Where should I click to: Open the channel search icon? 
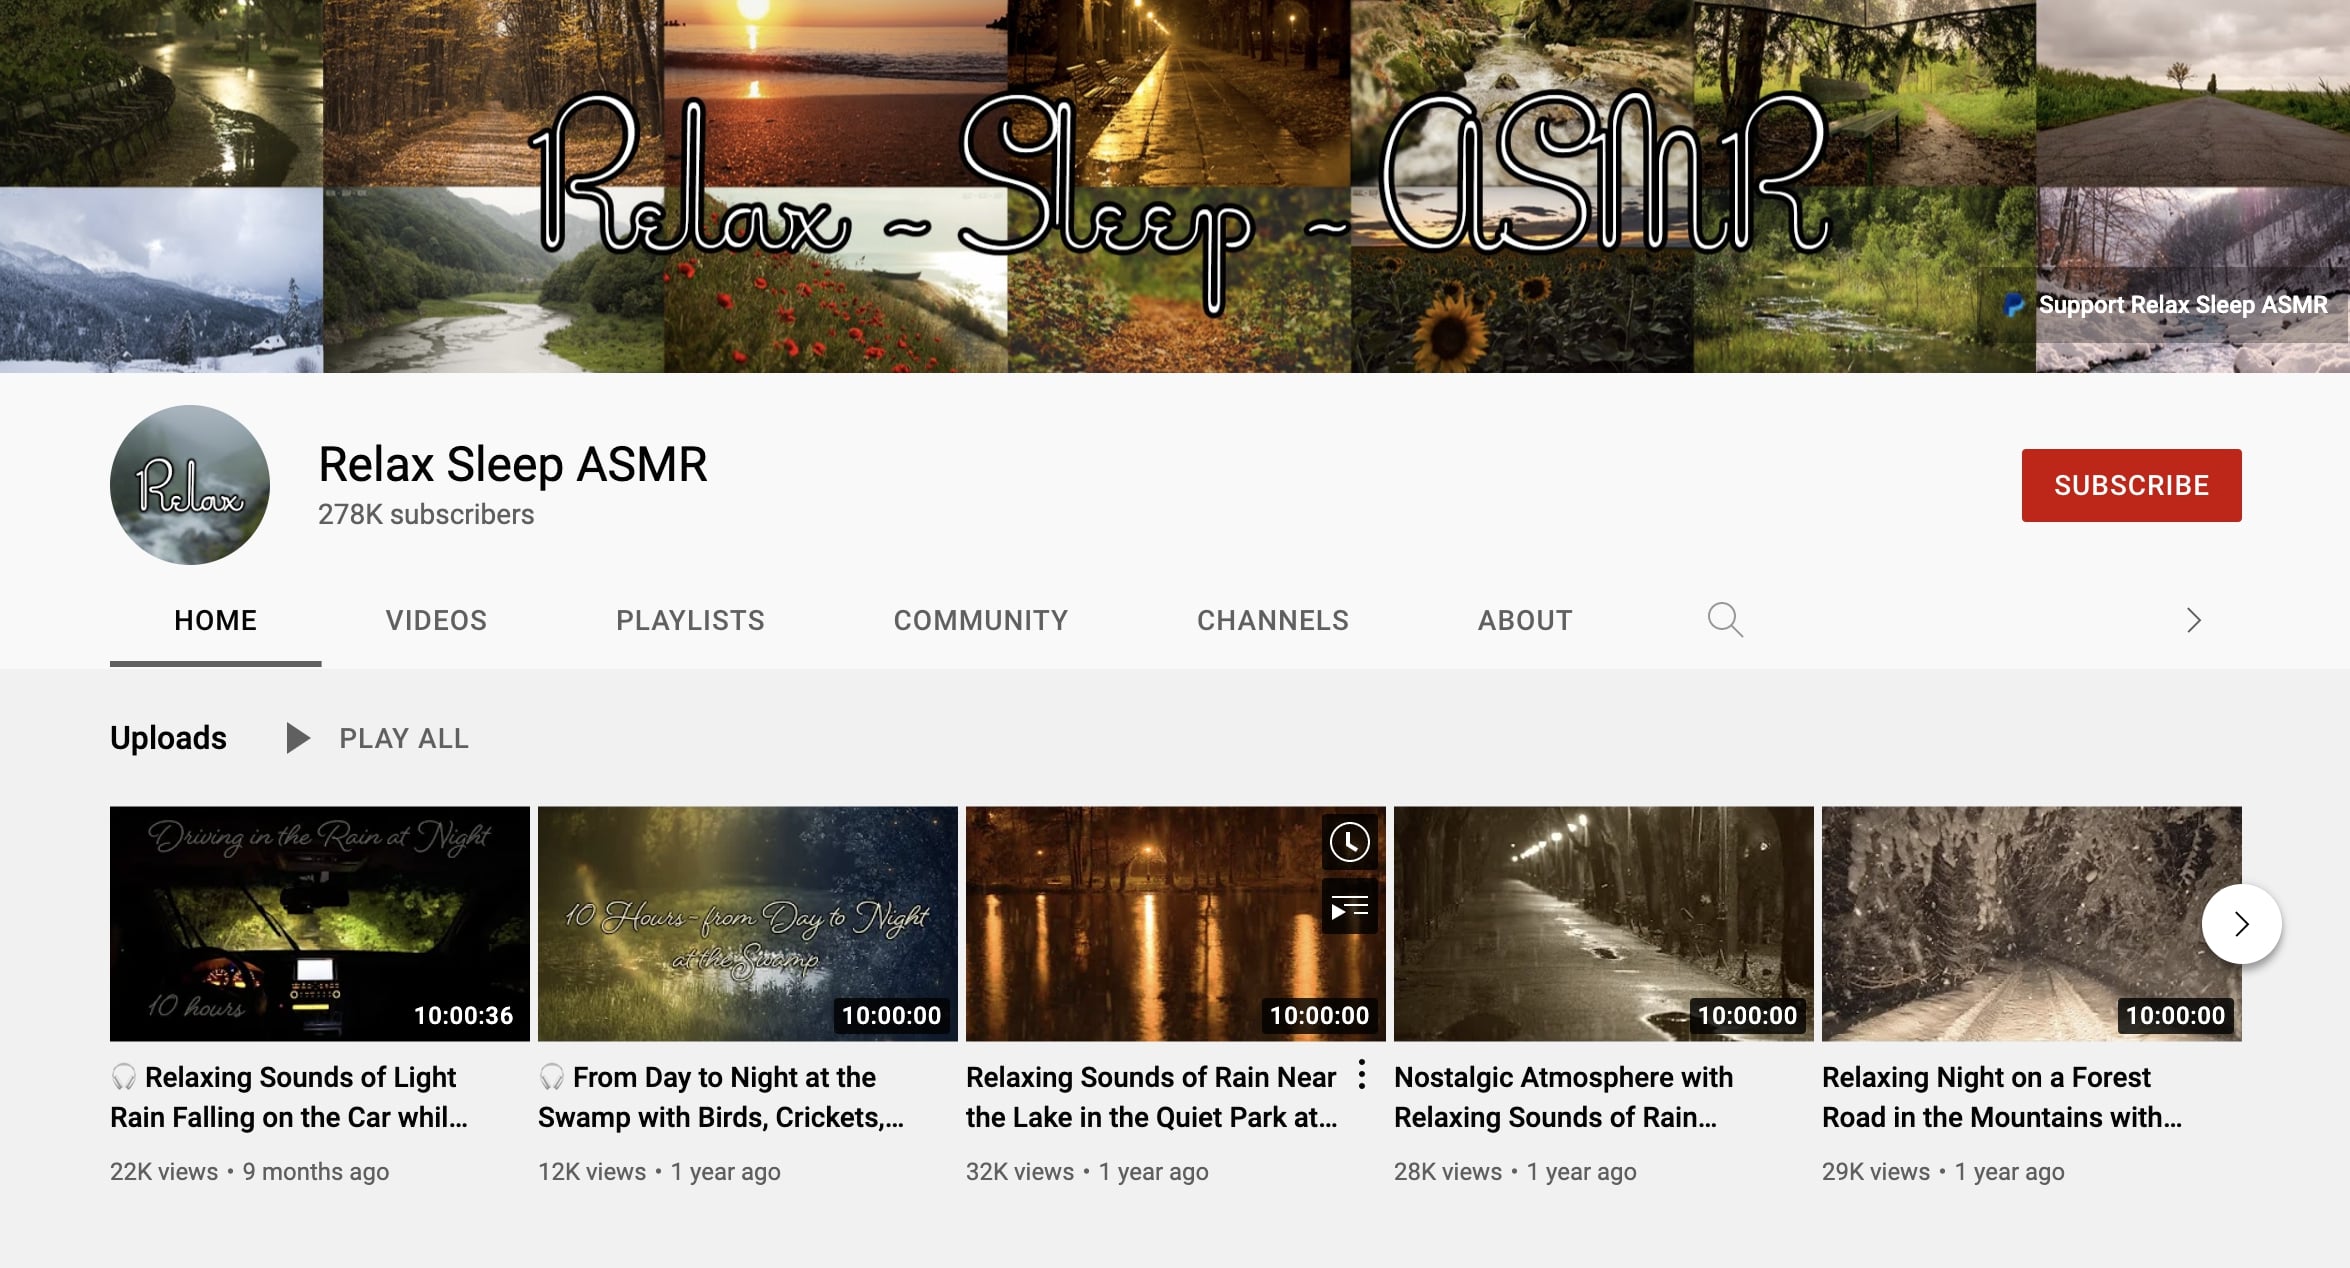(x=1724, y=620)
